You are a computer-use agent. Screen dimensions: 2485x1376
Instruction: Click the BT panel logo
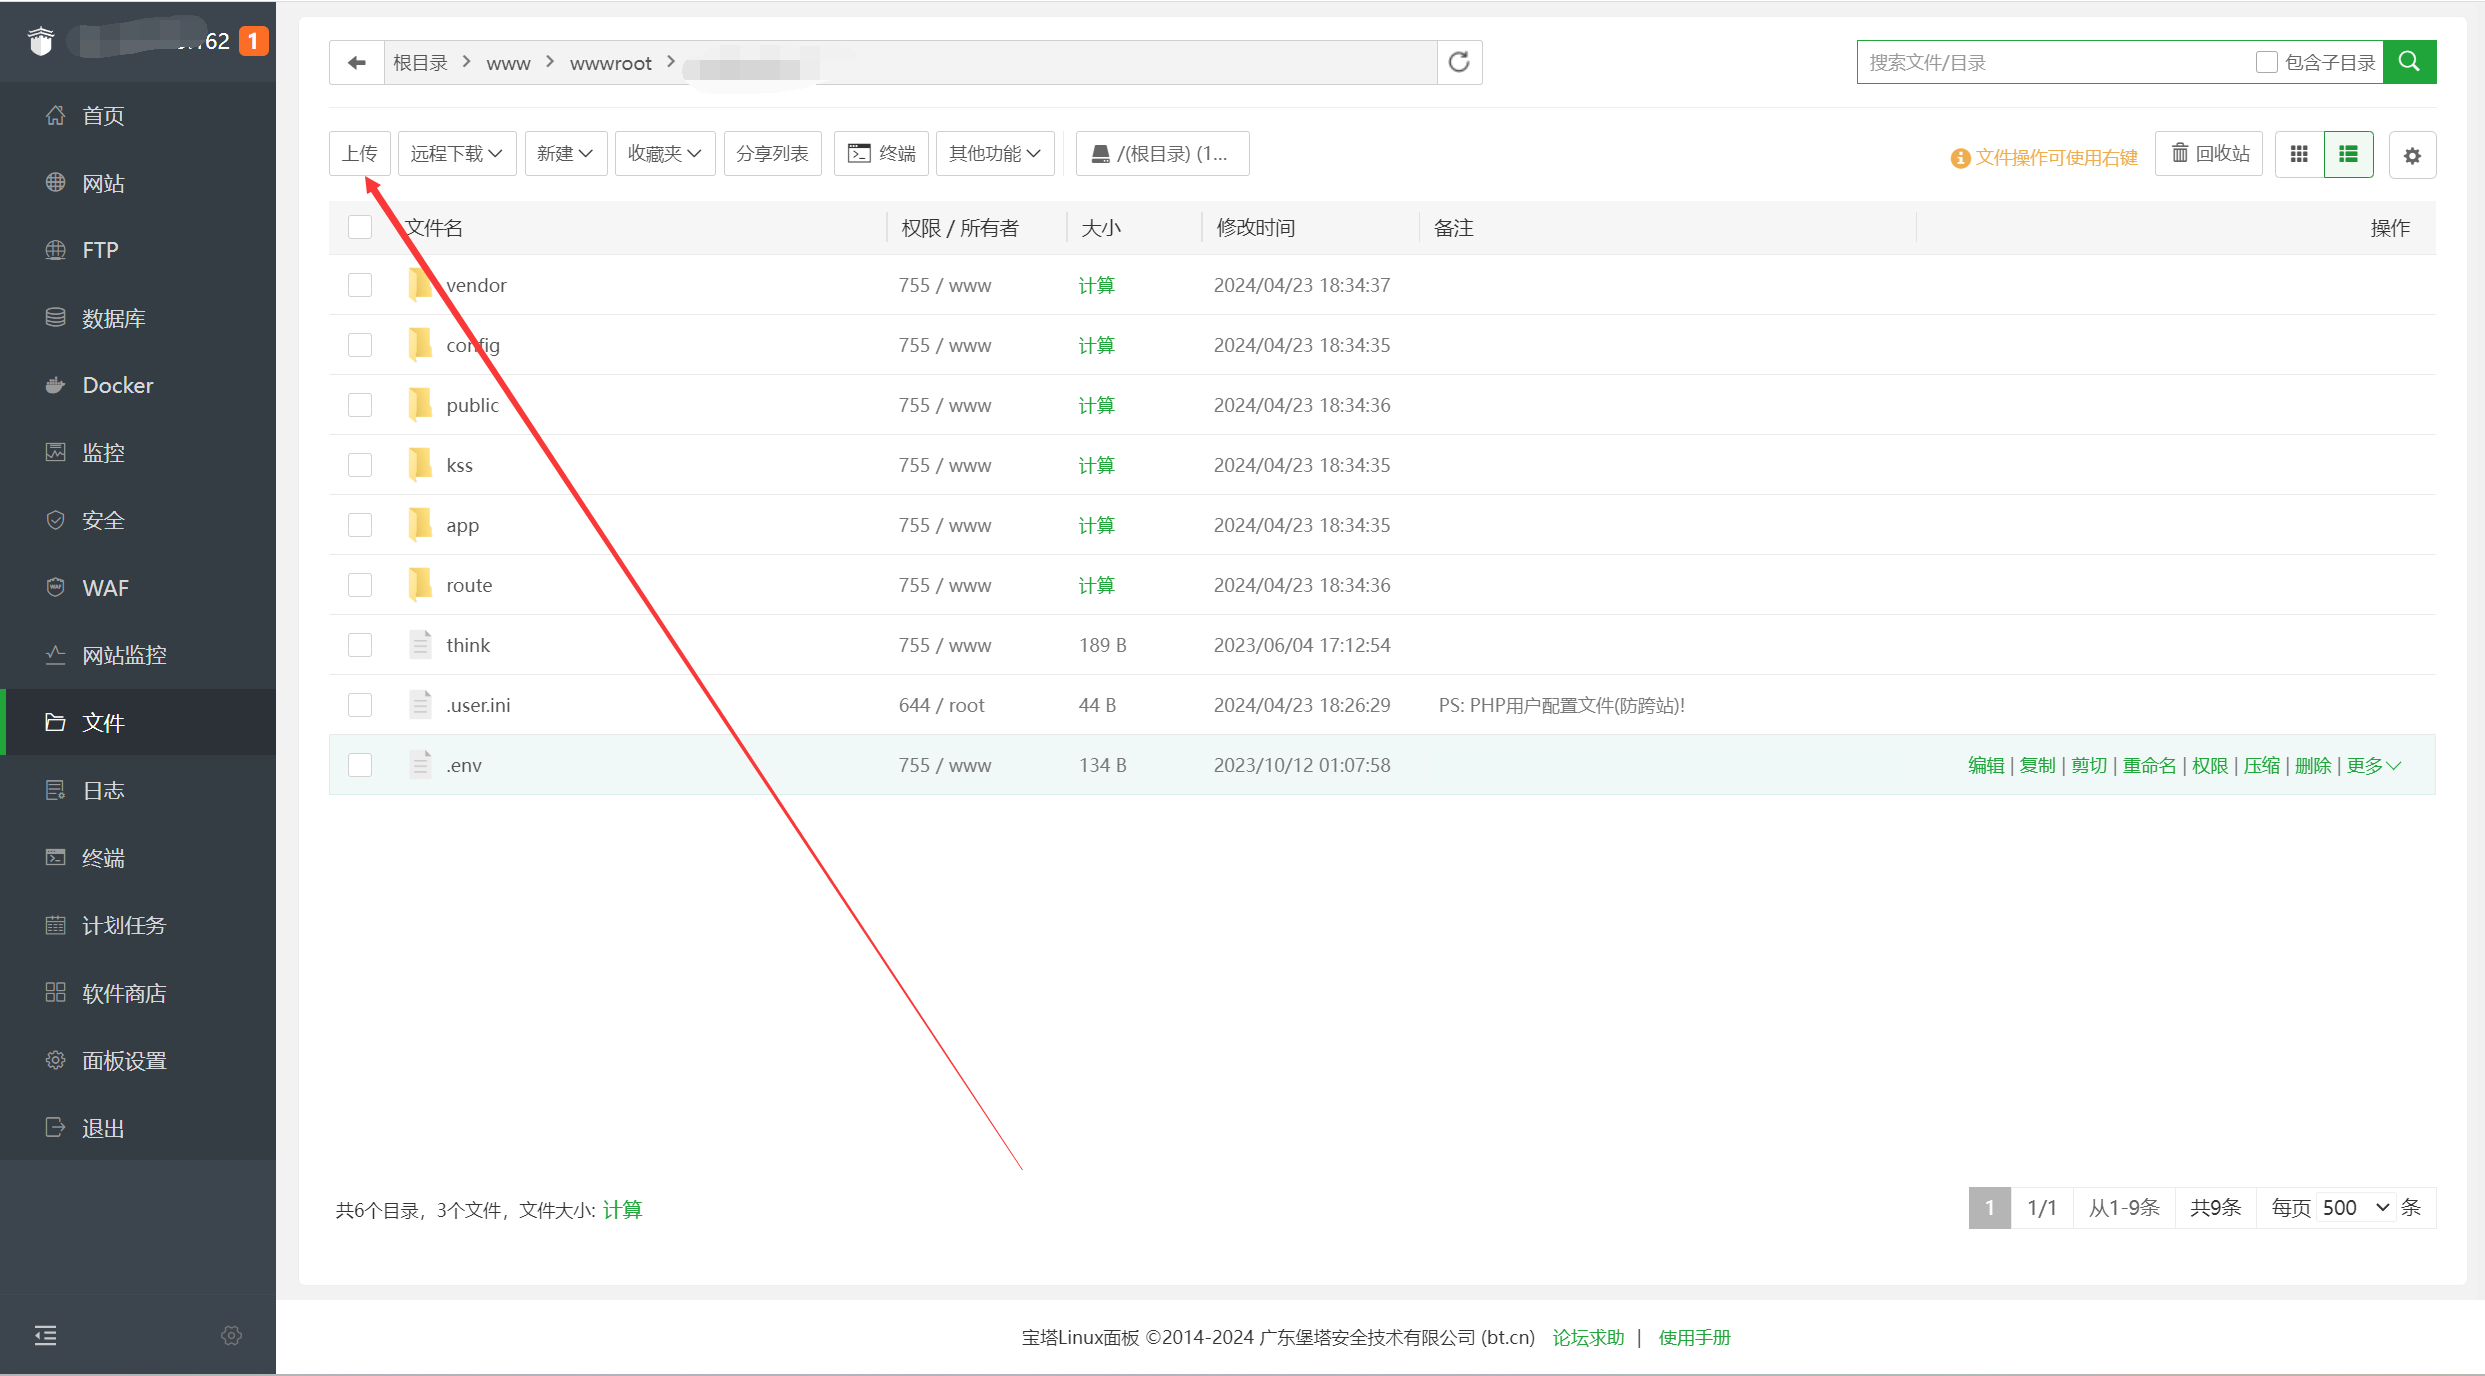(41, 41)
